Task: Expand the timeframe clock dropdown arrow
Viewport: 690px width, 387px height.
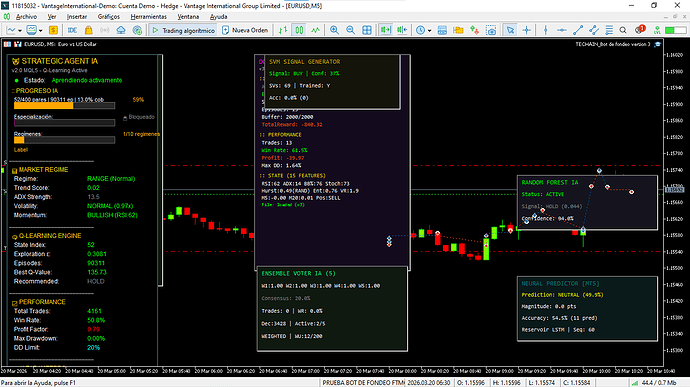Action: coord(429,30)
